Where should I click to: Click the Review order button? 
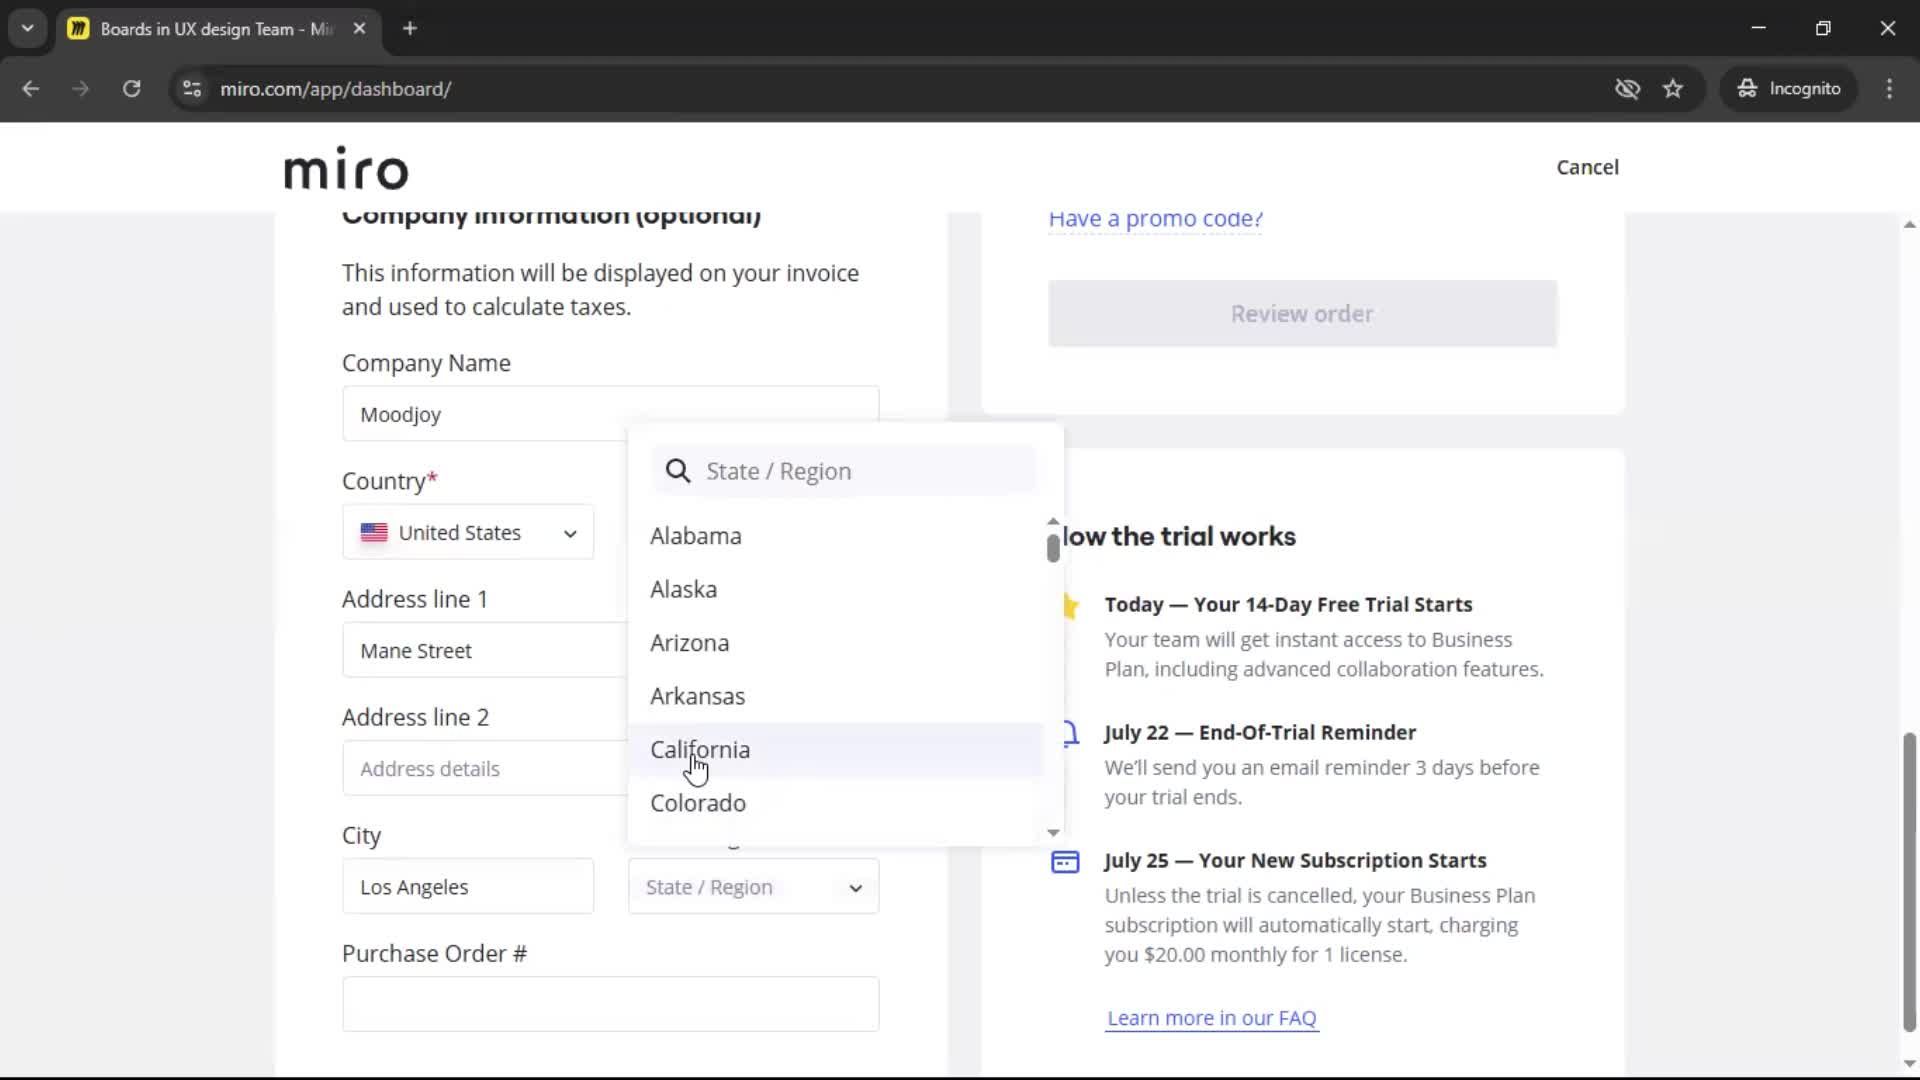[1302, 314]
